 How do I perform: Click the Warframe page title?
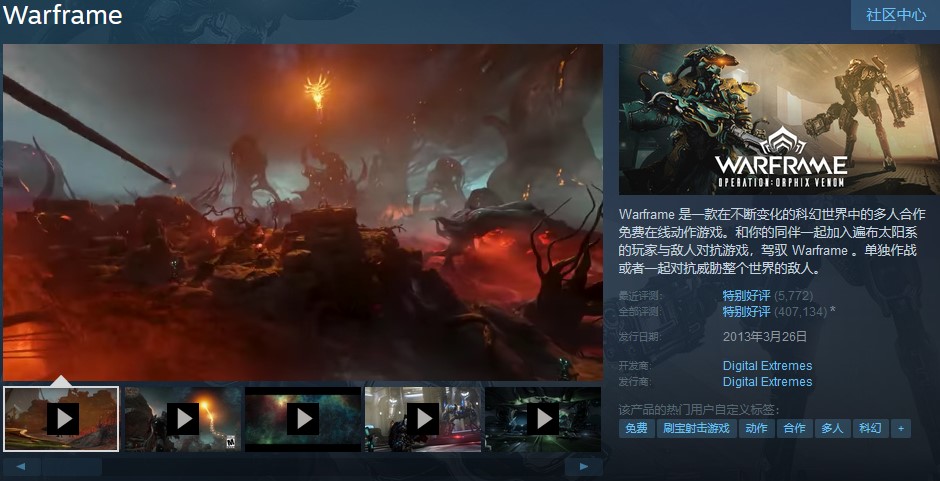click(x=63, y=16)
